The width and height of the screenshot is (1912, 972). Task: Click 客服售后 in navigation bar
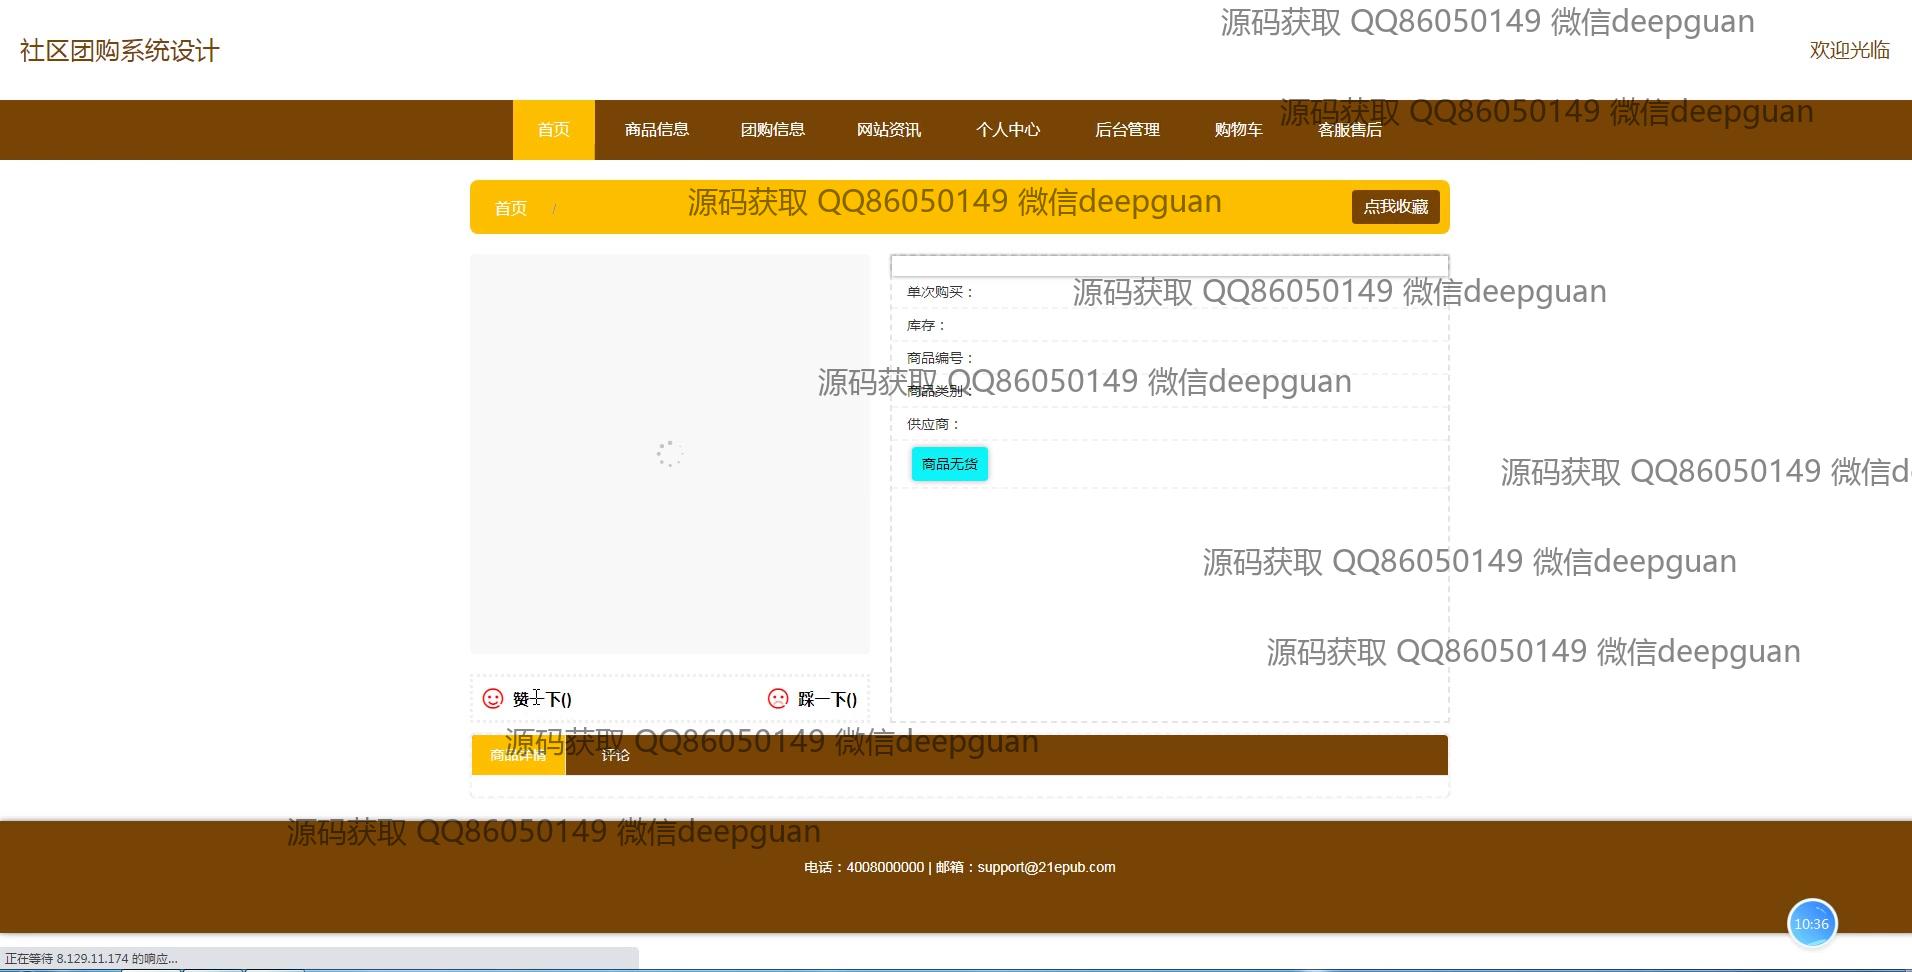pos(1350,130)
